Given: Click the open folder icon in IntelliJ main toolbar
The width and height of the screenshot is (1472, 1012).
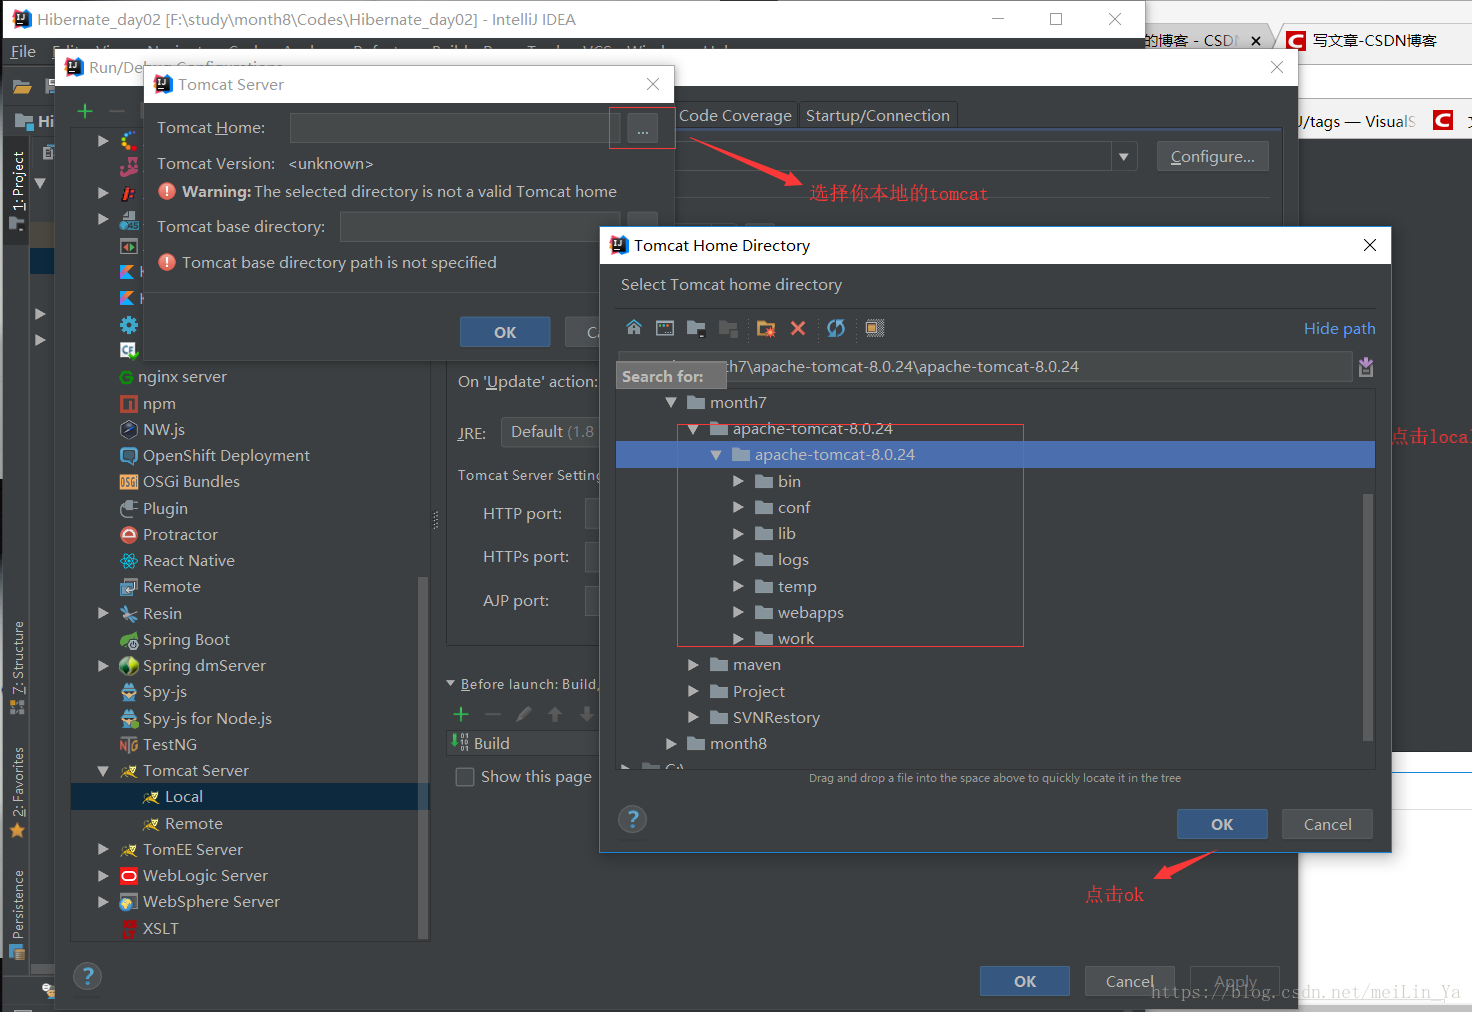Looking at the screenshot, I should (22, 87).
